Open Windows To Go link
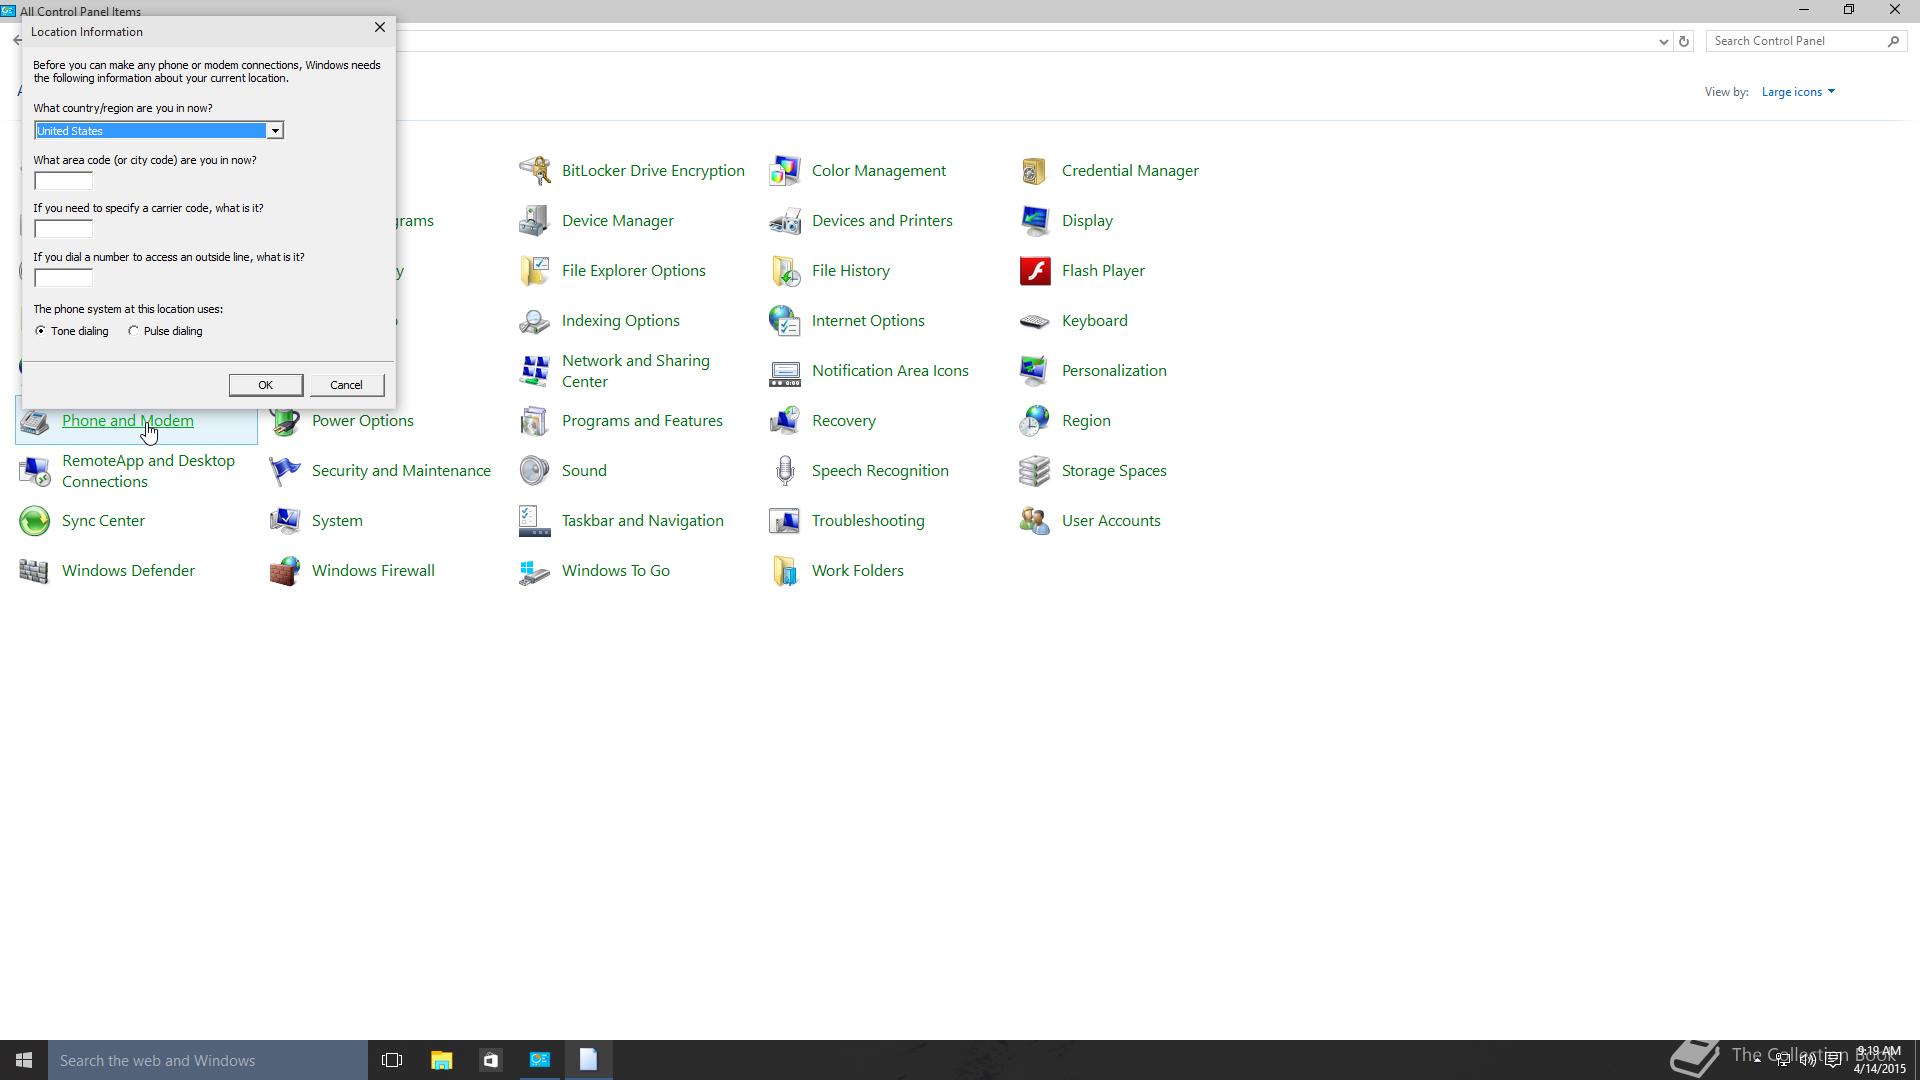 tap(616, 571)
